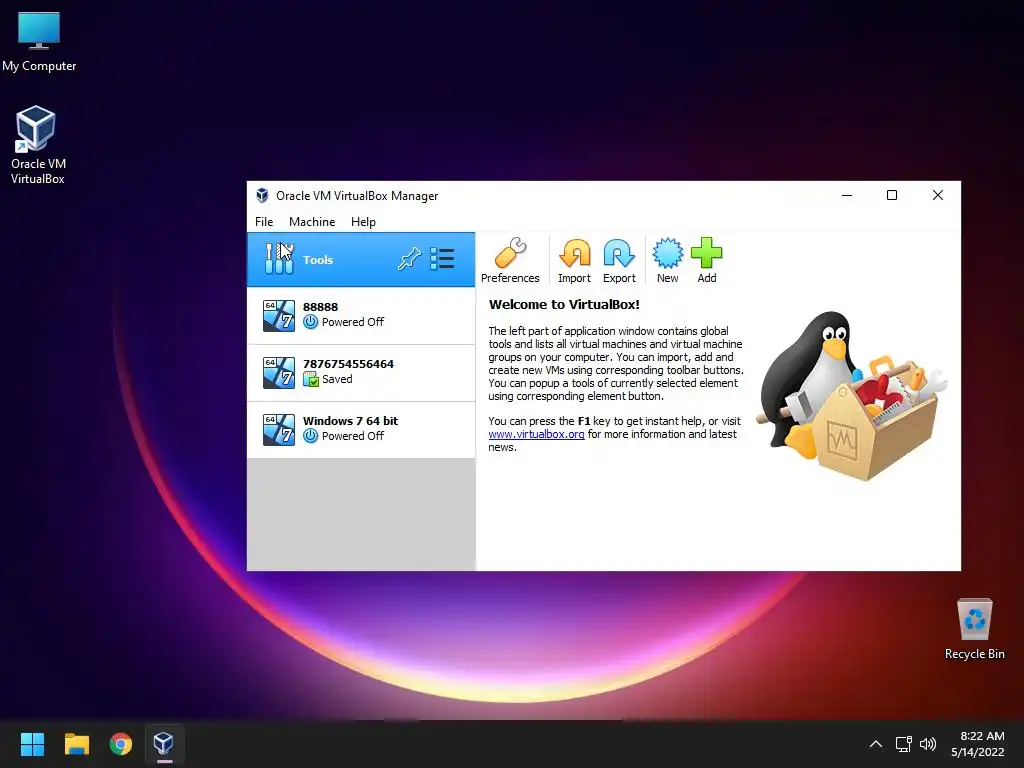
Task: Click VirtualBox taskbar button
Action: pyautogui.click(x=164, y=744)
